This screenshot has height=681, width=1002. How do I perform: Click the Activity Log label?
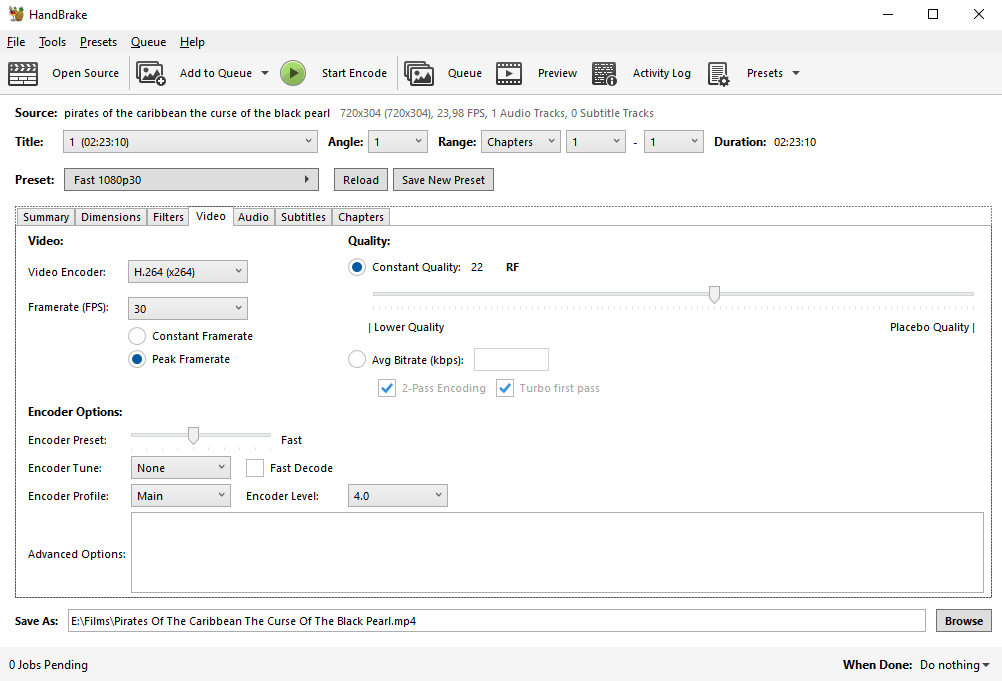point(661,73)
